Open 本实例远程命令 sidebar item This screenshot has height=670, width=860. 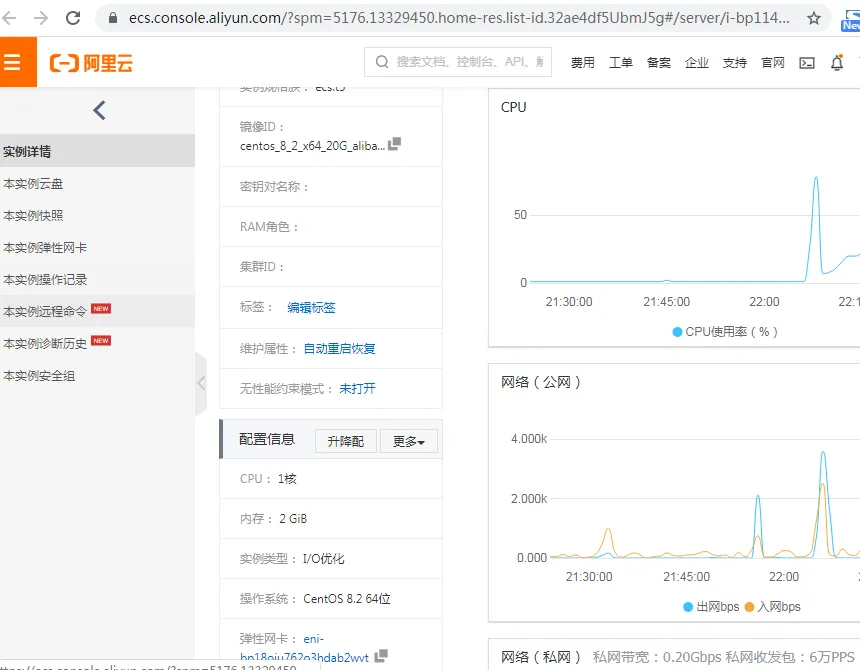point(97,311)
